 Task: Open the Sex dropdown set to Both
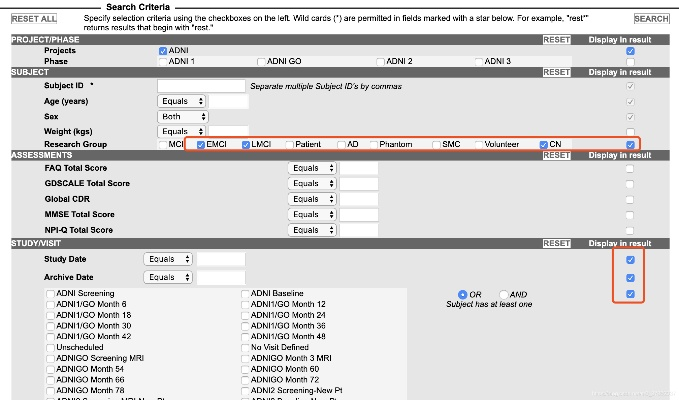(182, 116)
